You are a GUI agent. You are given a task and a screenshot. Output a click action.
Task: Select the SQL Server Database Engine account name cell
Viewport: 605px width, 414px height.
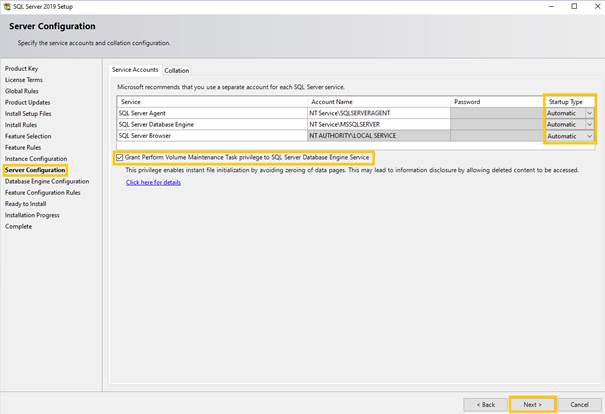pyautogui.click(x=378, y=125)
